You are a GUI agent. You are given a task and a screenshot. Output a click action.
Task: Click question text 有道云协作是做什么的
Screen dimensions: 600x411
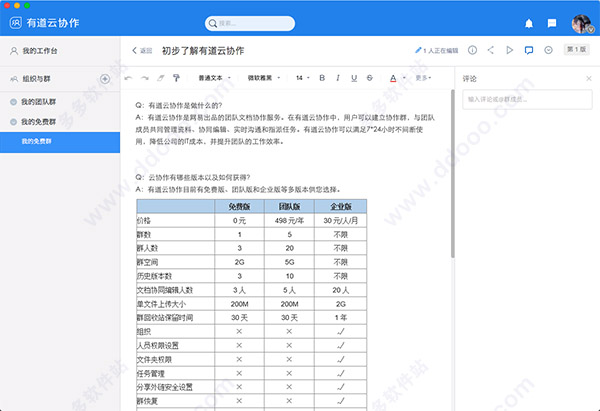tap(185, 106)
